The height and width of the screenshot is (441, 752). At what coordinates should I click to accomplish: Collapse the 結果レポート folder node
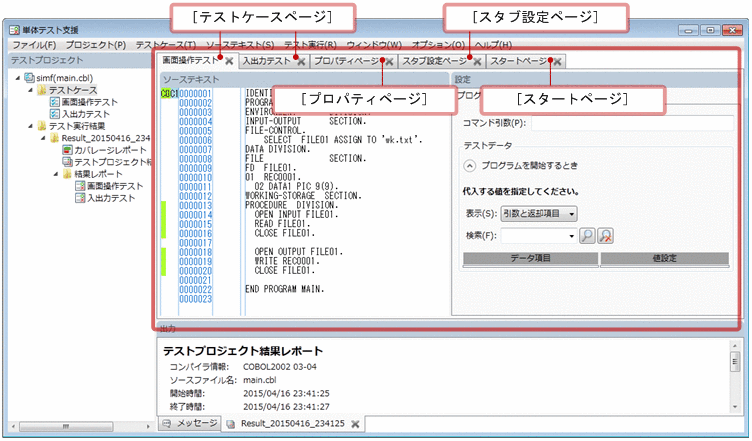pos(56,174)
